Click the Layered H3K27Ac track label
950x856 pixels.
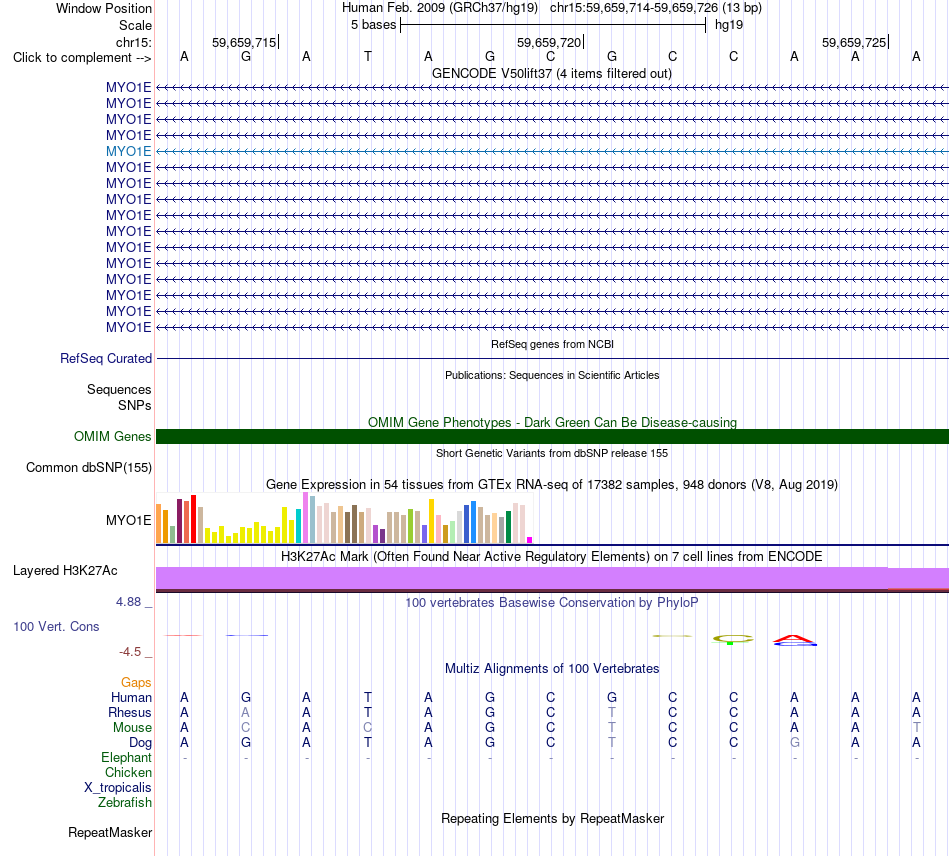coord(65,571)
